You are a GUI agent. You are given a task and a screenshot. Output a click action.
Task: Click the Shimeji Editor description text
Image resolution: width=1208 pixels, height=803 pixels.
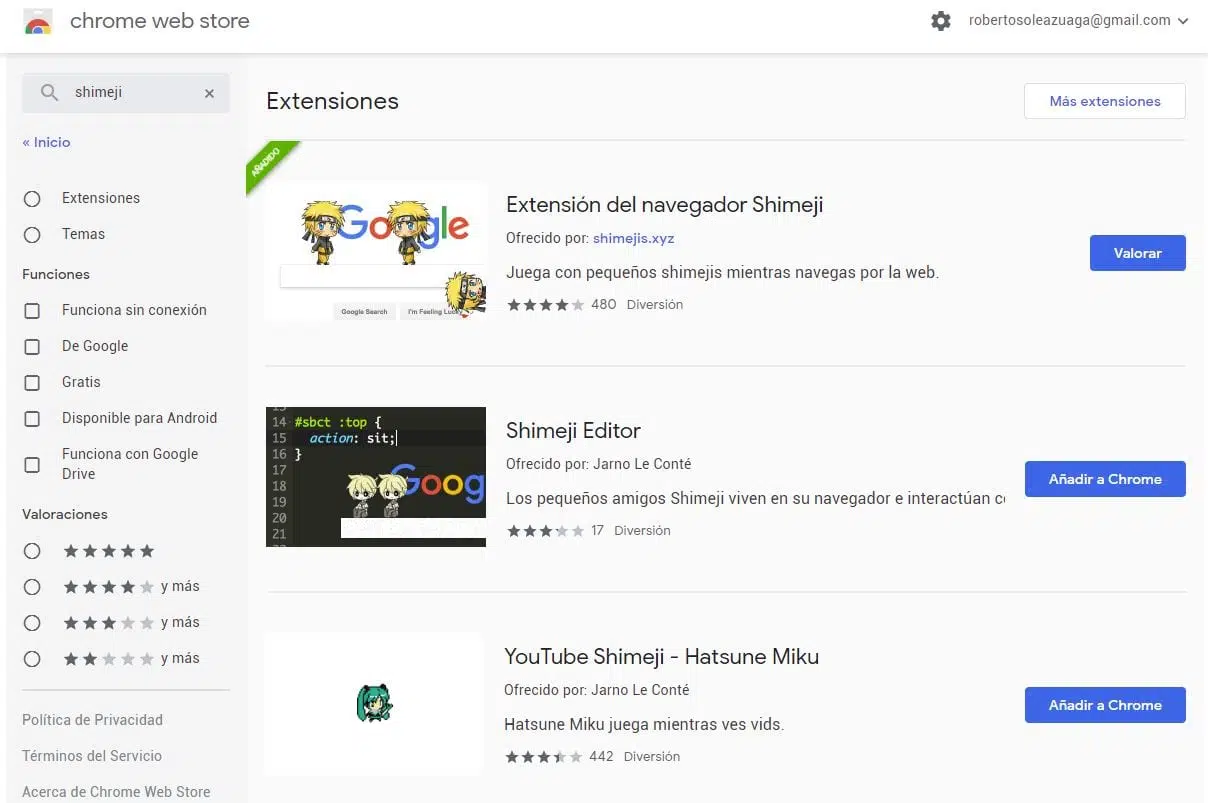(x=756, y=498)
